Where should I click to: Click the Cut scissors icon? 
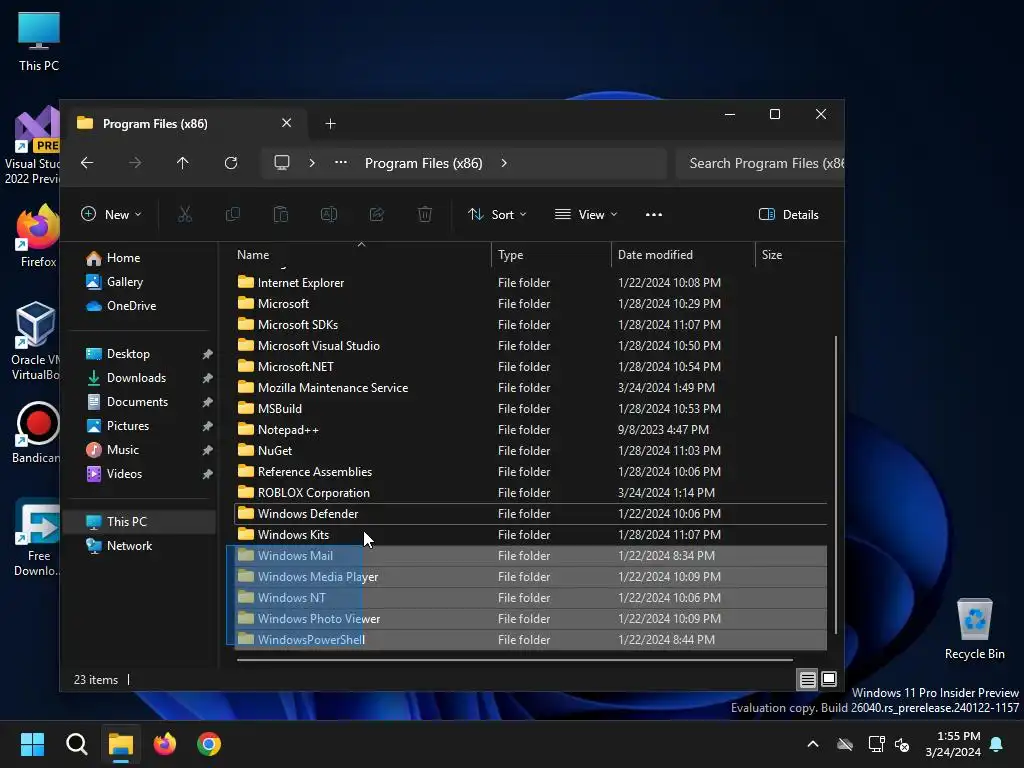tap(185, 214)
